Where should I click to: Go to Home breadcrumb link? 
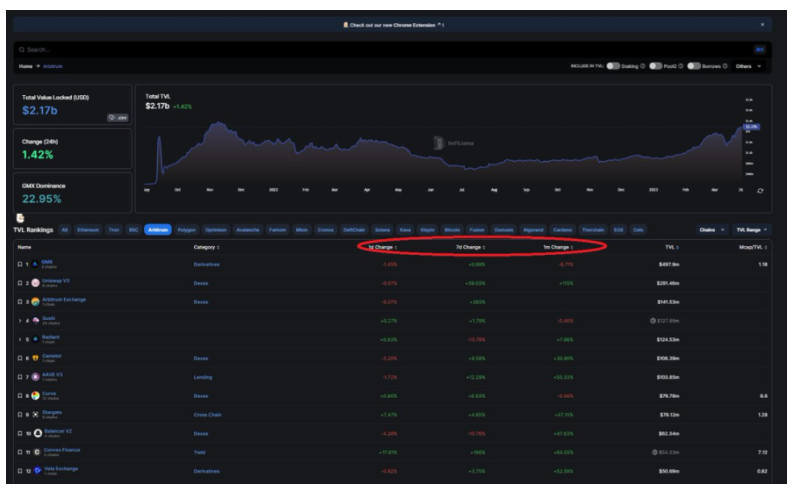coord(25,66)
